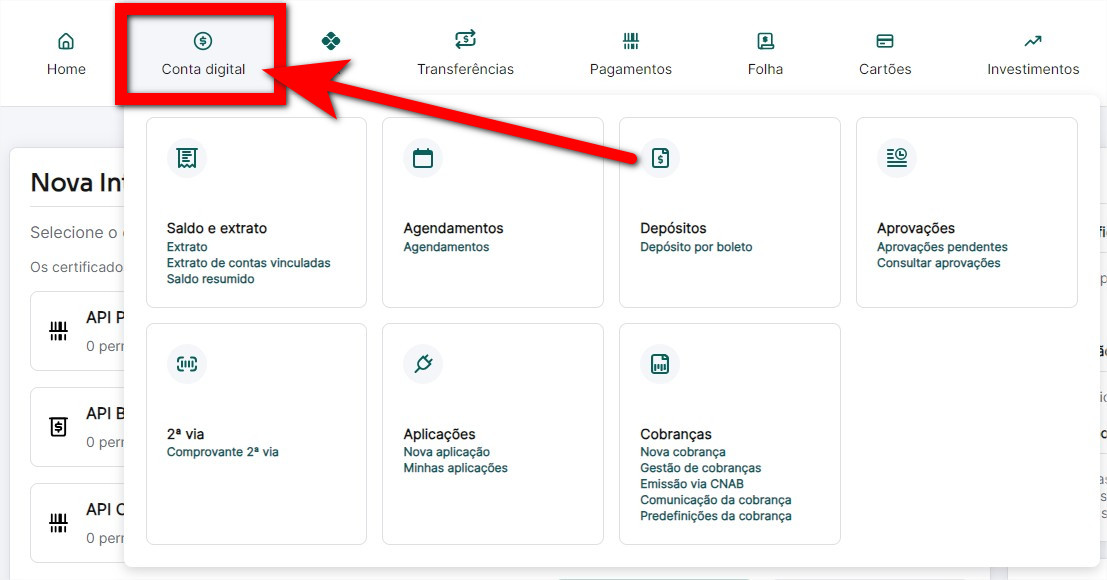Screen dimensions: 1107x580
Task: Select Depósito por boleto link
Action: click(x=696, y=247)
